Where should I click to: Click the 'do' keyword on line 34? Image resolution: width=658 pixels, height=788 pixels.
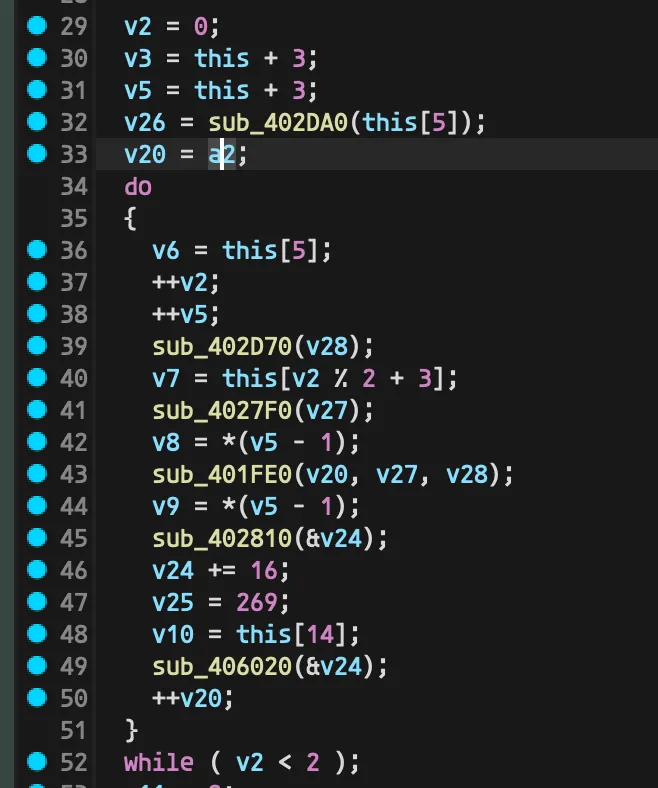(x=138, y=186)
